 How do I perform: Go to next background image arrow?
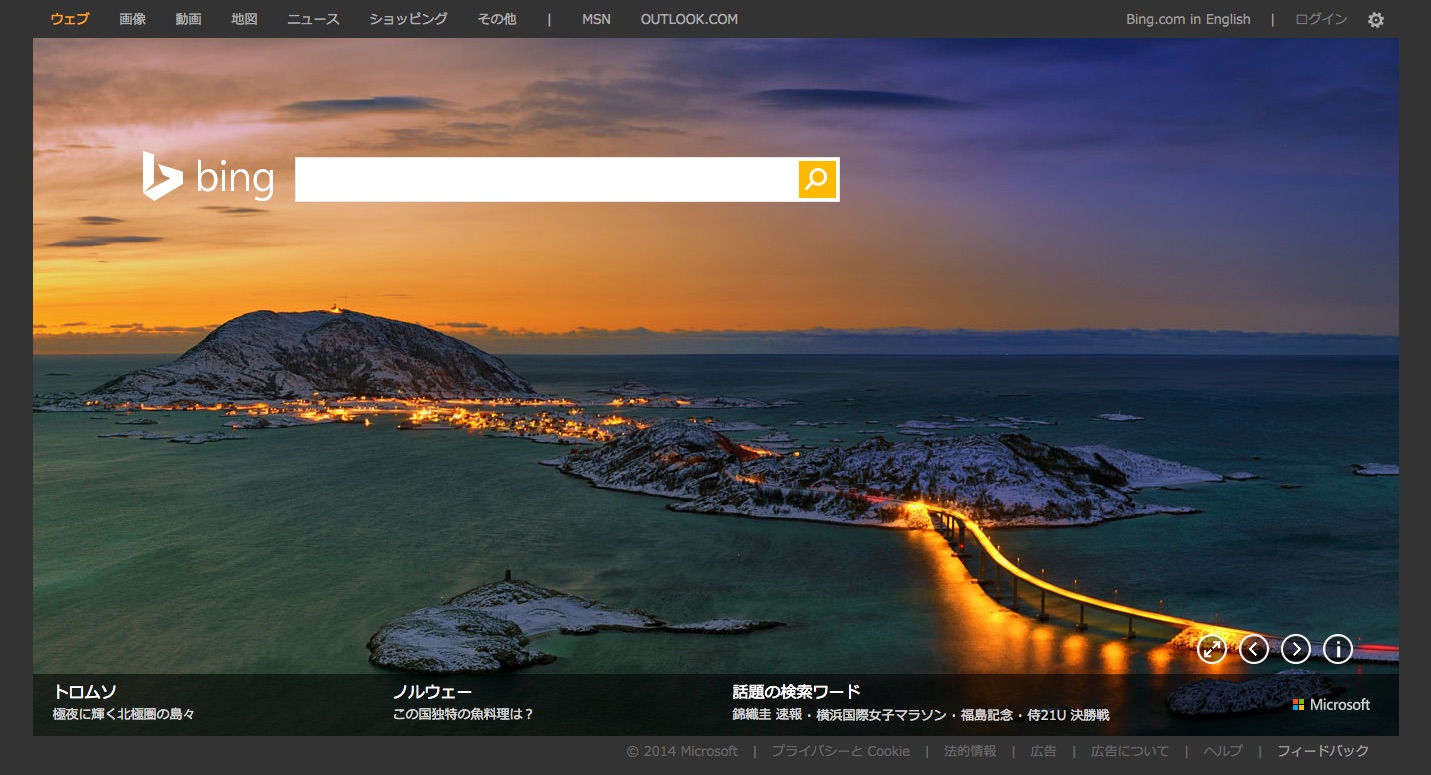click(1296, 649)
